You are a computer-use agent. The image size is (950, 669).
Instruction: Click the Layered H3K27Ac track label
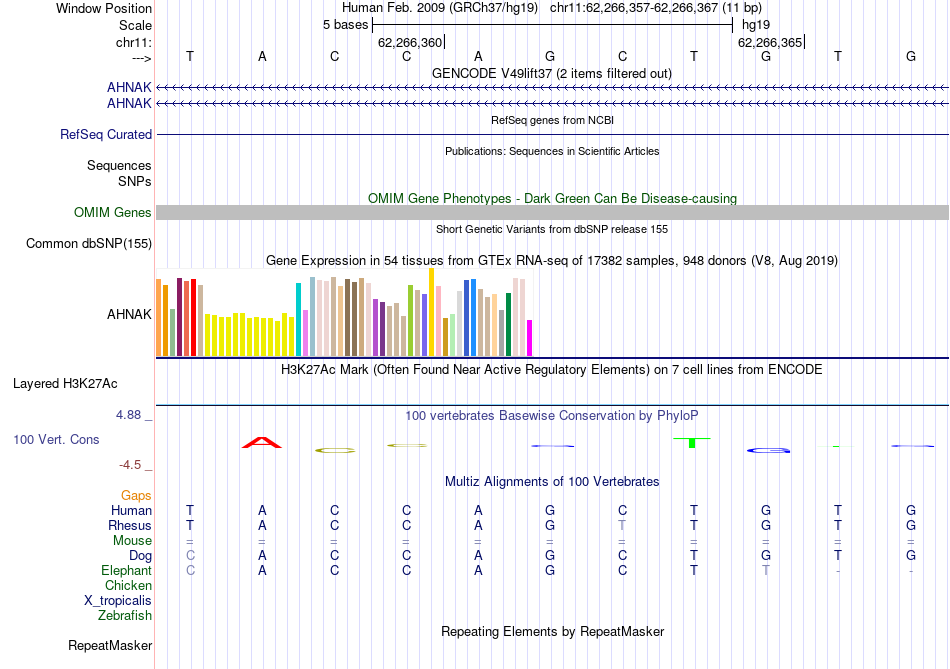click(x=65, y=384)
